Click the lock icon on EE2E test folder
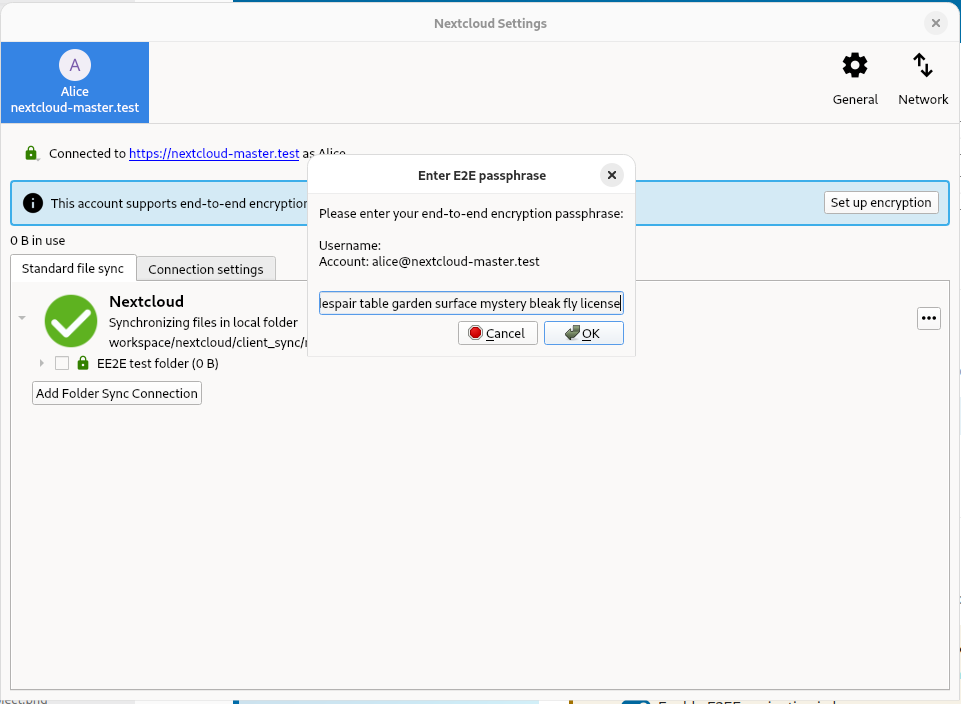The height and width of the screenshot is (704, 961). pyautogui.click(x=83, y=363)
